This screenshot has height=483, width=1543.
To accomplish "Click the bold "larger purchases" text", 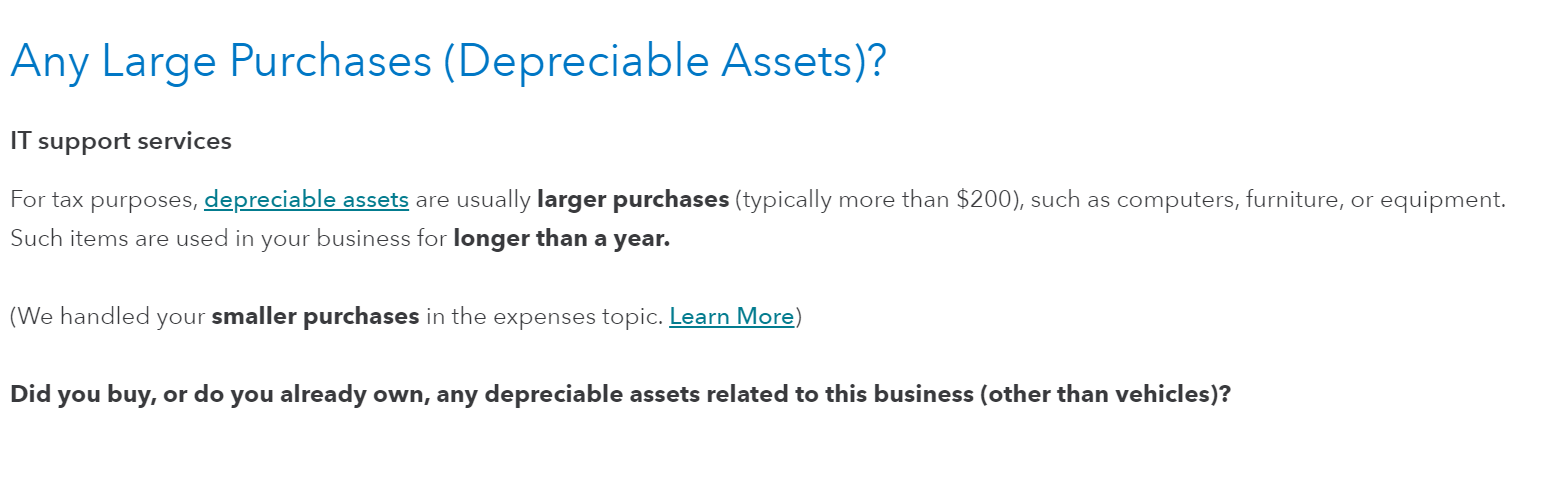I will [x=632, y=200].
